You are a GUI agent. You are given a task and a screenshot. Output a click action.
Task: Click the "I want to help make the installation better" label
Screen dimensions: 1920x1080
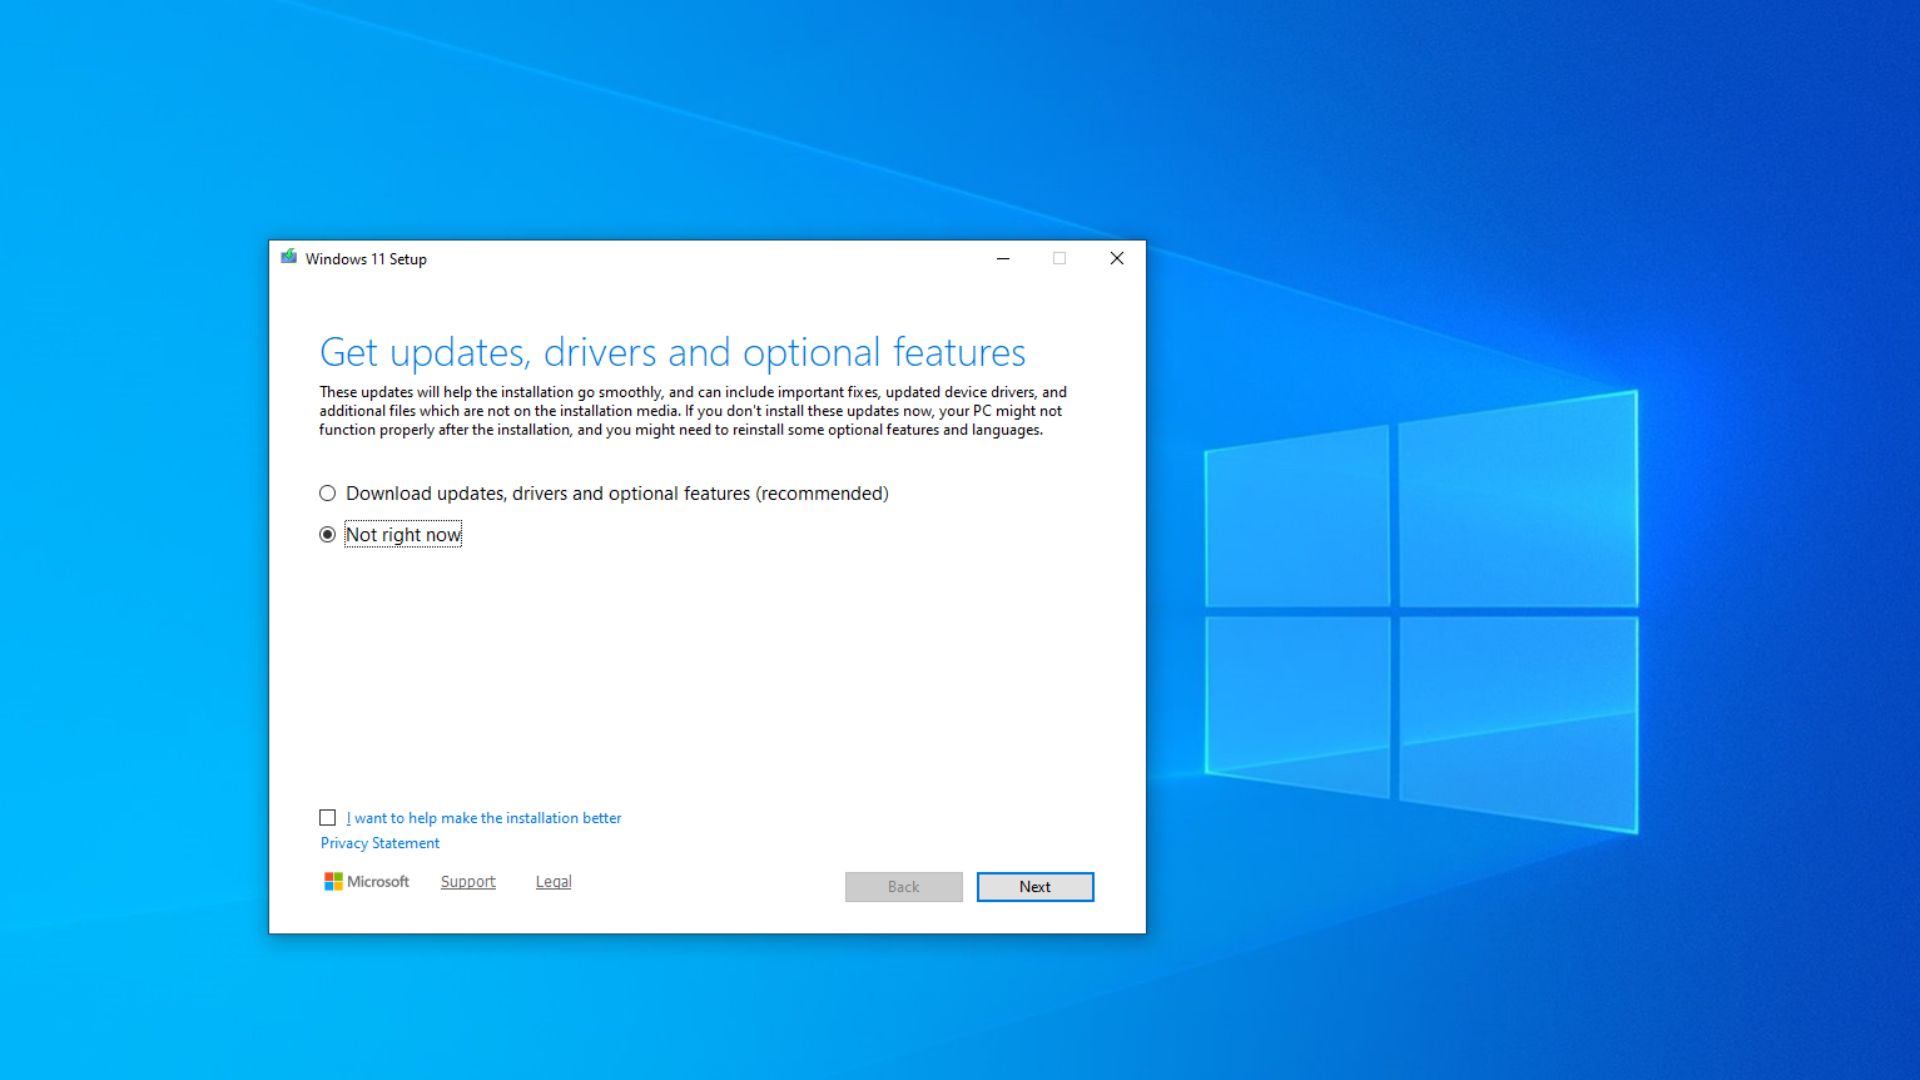coord(483,817)
